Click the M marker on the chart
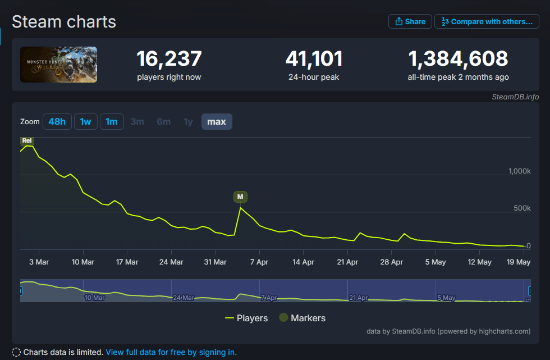550x360 pixels. point(240,196)
